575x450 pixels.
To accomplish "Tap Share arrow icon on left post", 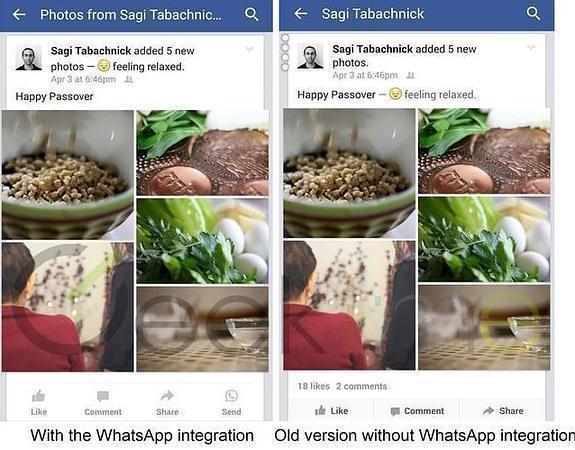I will 167,396.
